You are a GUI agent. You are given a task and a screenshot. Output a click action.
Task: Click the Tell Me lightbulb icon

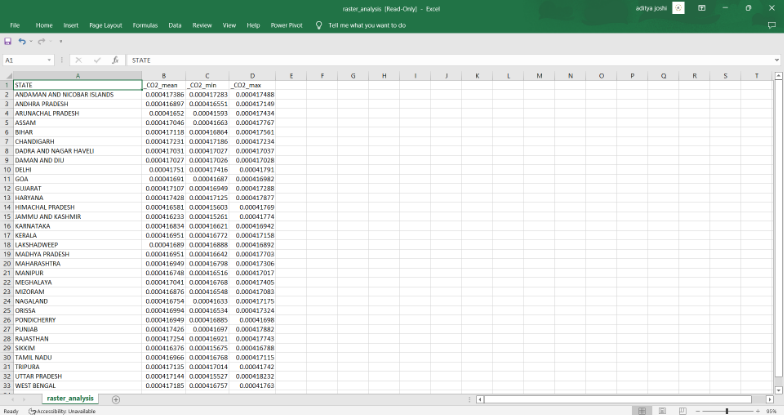click(x=319, y=25)
